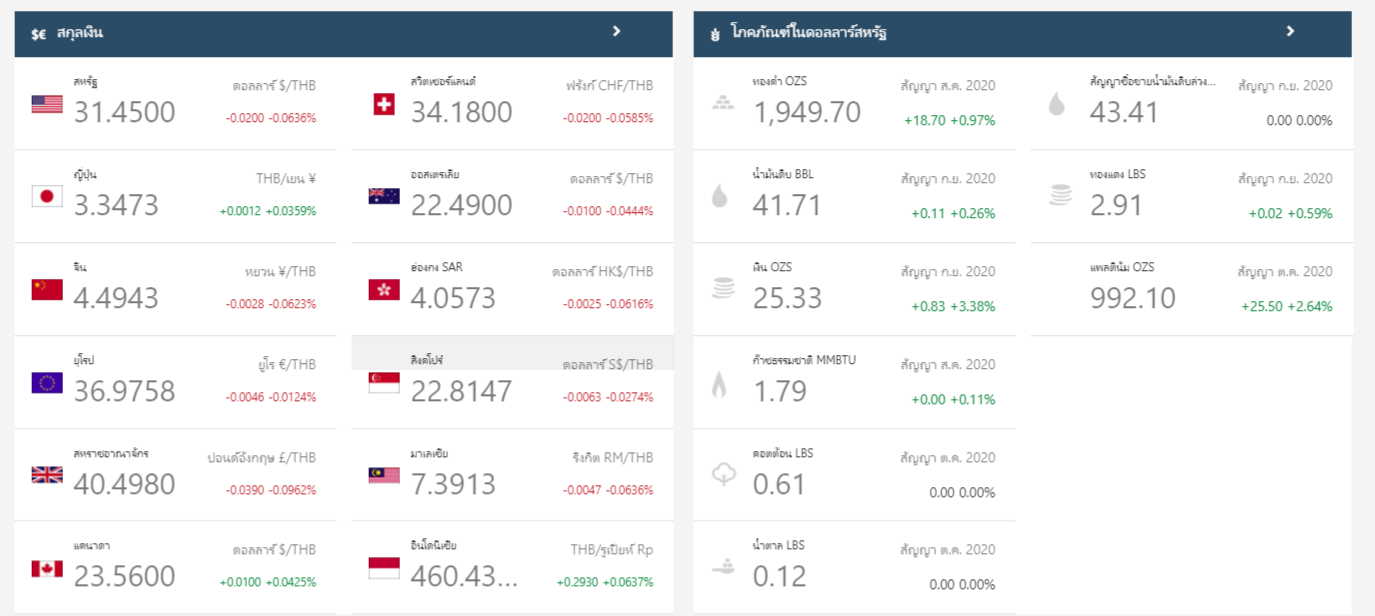Click the Singapore dollar rate 22.8147
The image size is (1375, 616).
(x=462, y=391)
